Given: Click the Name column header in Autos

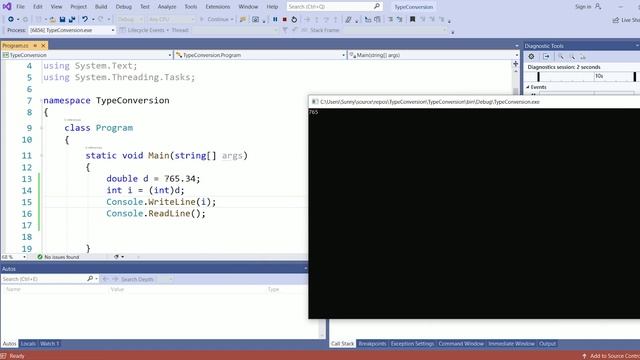Looking at the screenshot, I should click(x=13, y=289).
